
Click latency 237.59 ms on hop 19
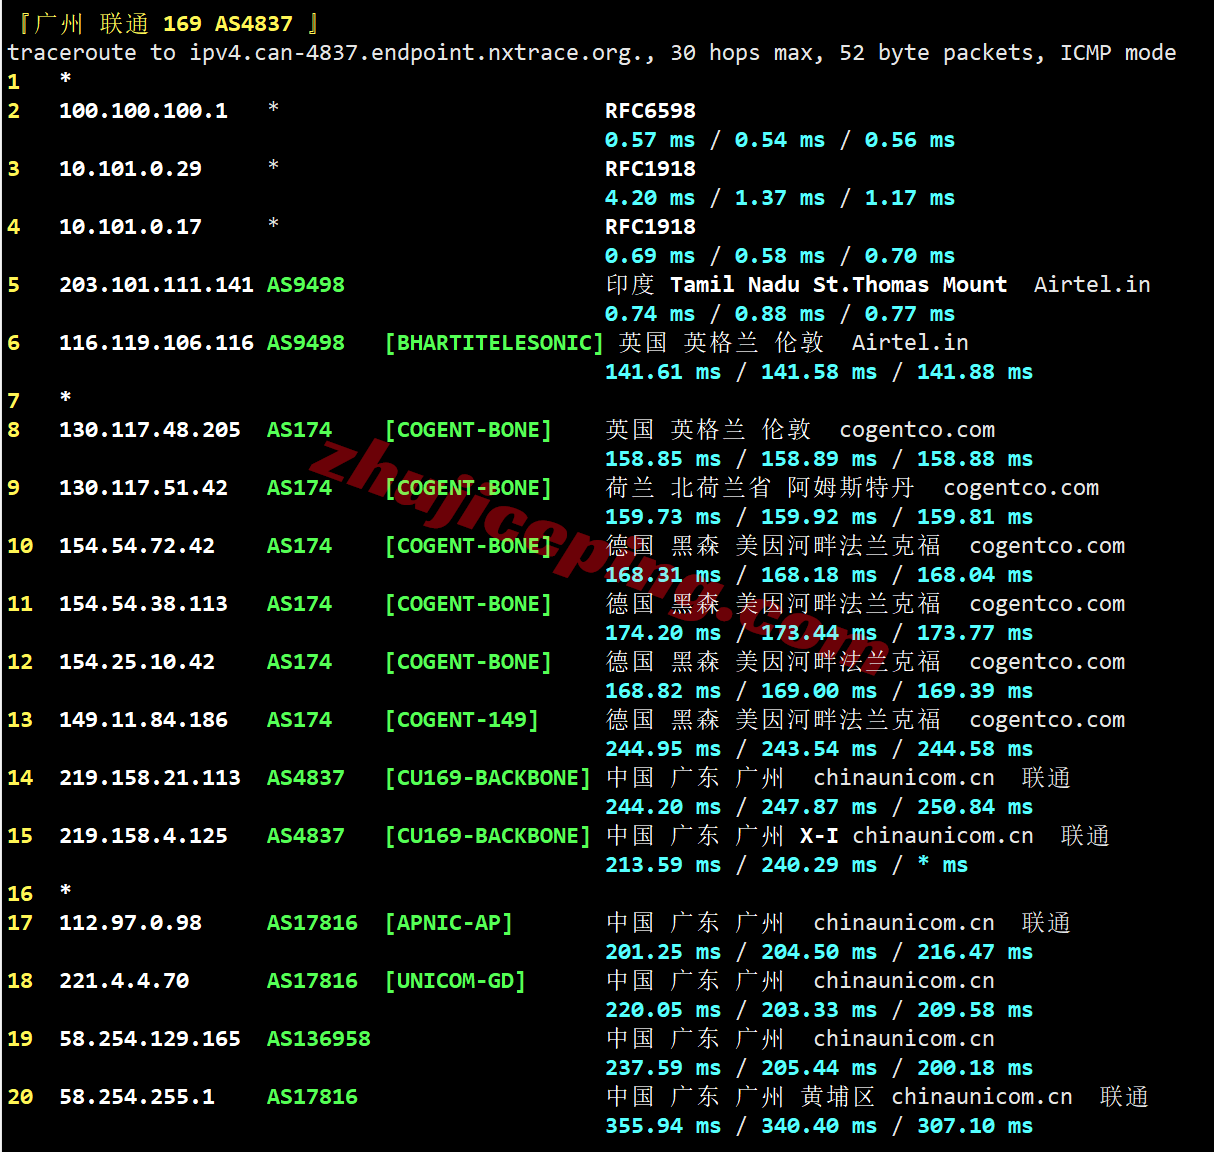[663, 1068]
